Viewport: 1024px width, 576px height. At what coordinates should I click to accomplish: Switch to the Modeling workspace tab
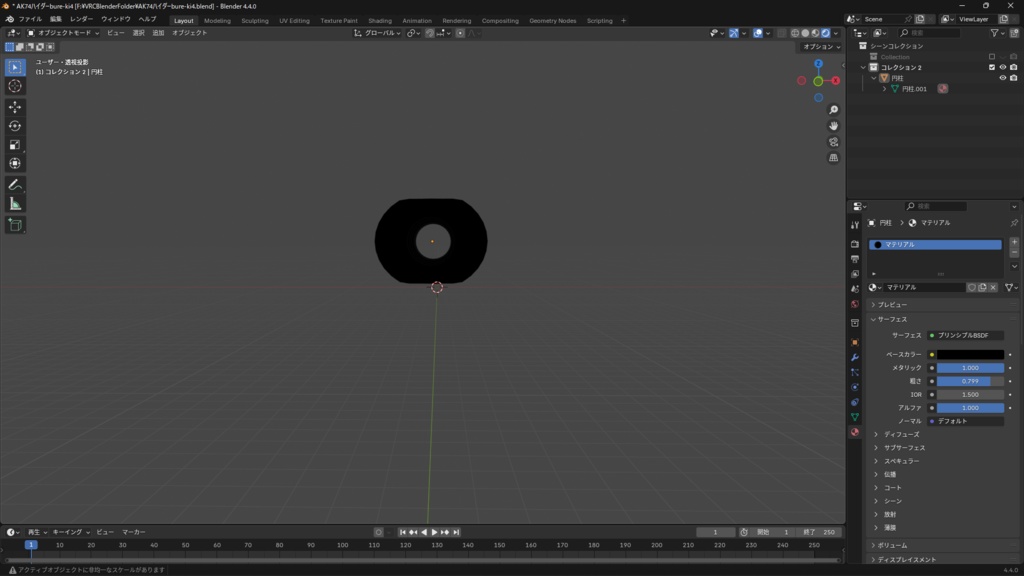[217, 21]
